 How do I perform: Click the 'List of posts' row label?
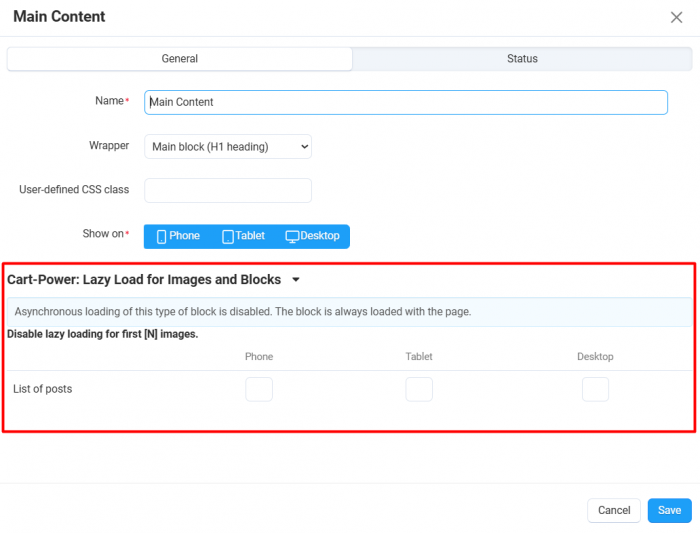point(42,389)
